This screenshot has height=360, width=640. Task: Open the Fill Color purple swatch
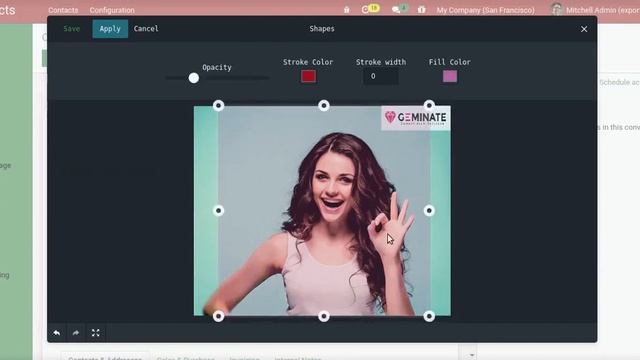click(450, 76)
